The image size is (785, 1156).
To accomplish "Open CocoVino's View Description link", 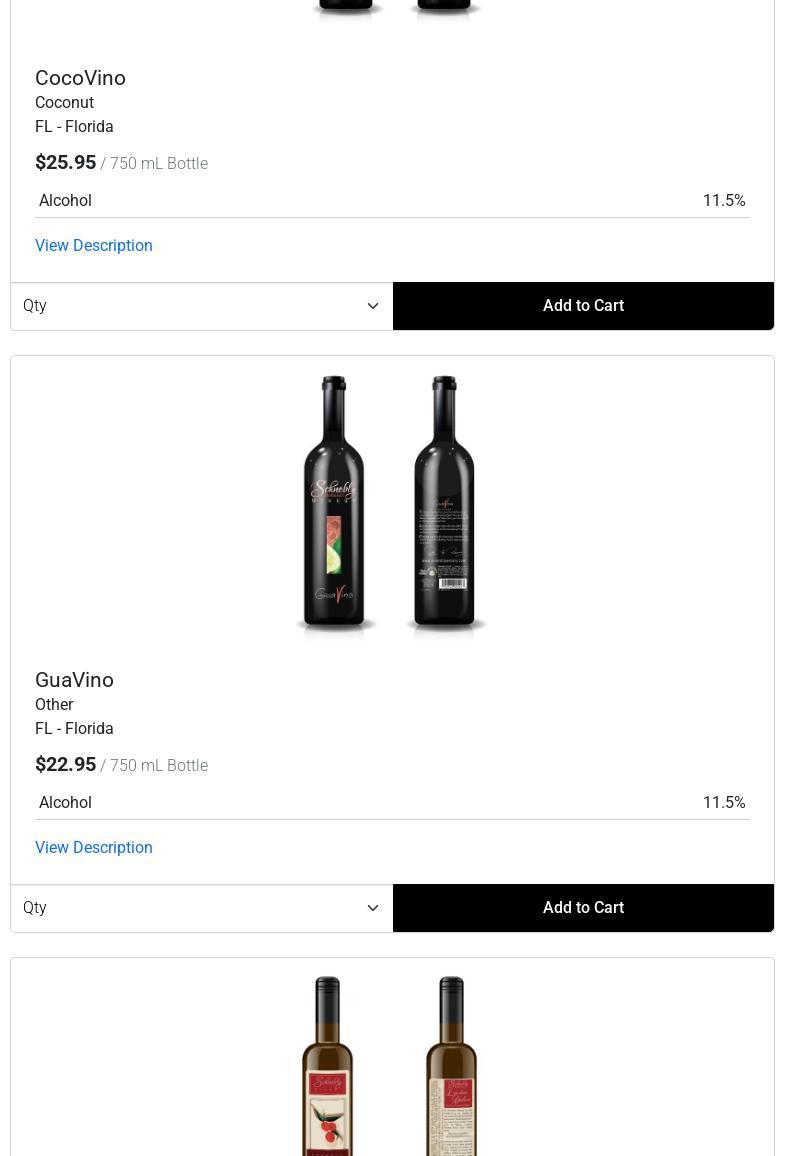I will click(94, 246).
